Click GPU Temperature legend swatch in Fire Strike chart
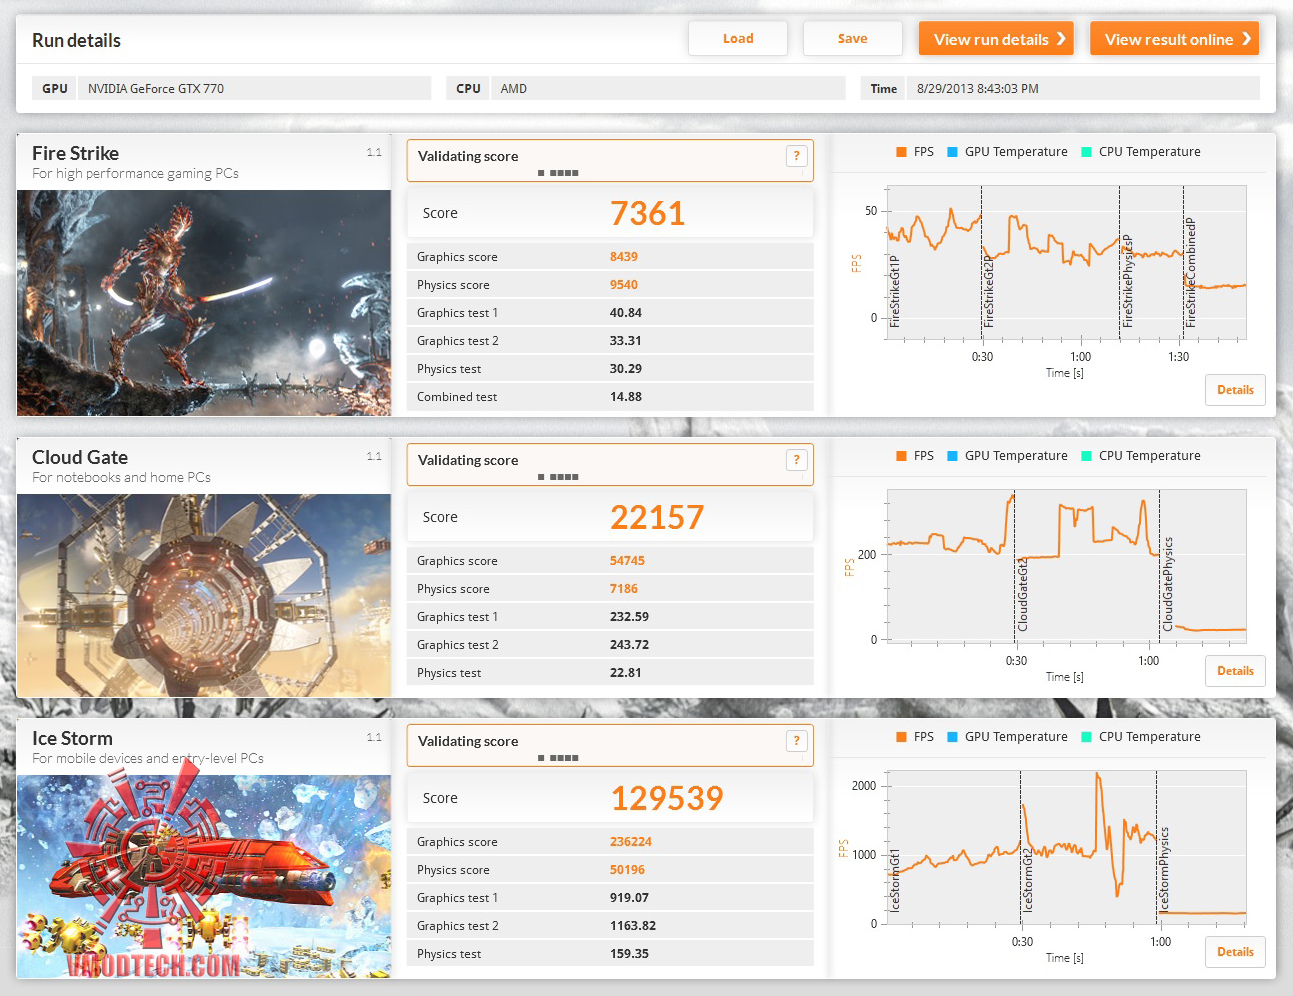 pyautogui.click(x=952, y=152)
